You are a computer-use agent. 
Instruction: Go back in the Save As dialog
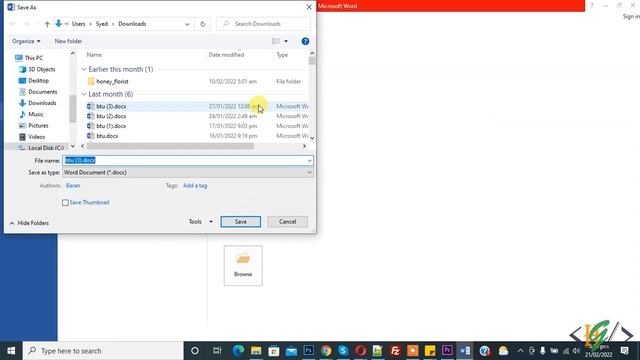(13, 24)
